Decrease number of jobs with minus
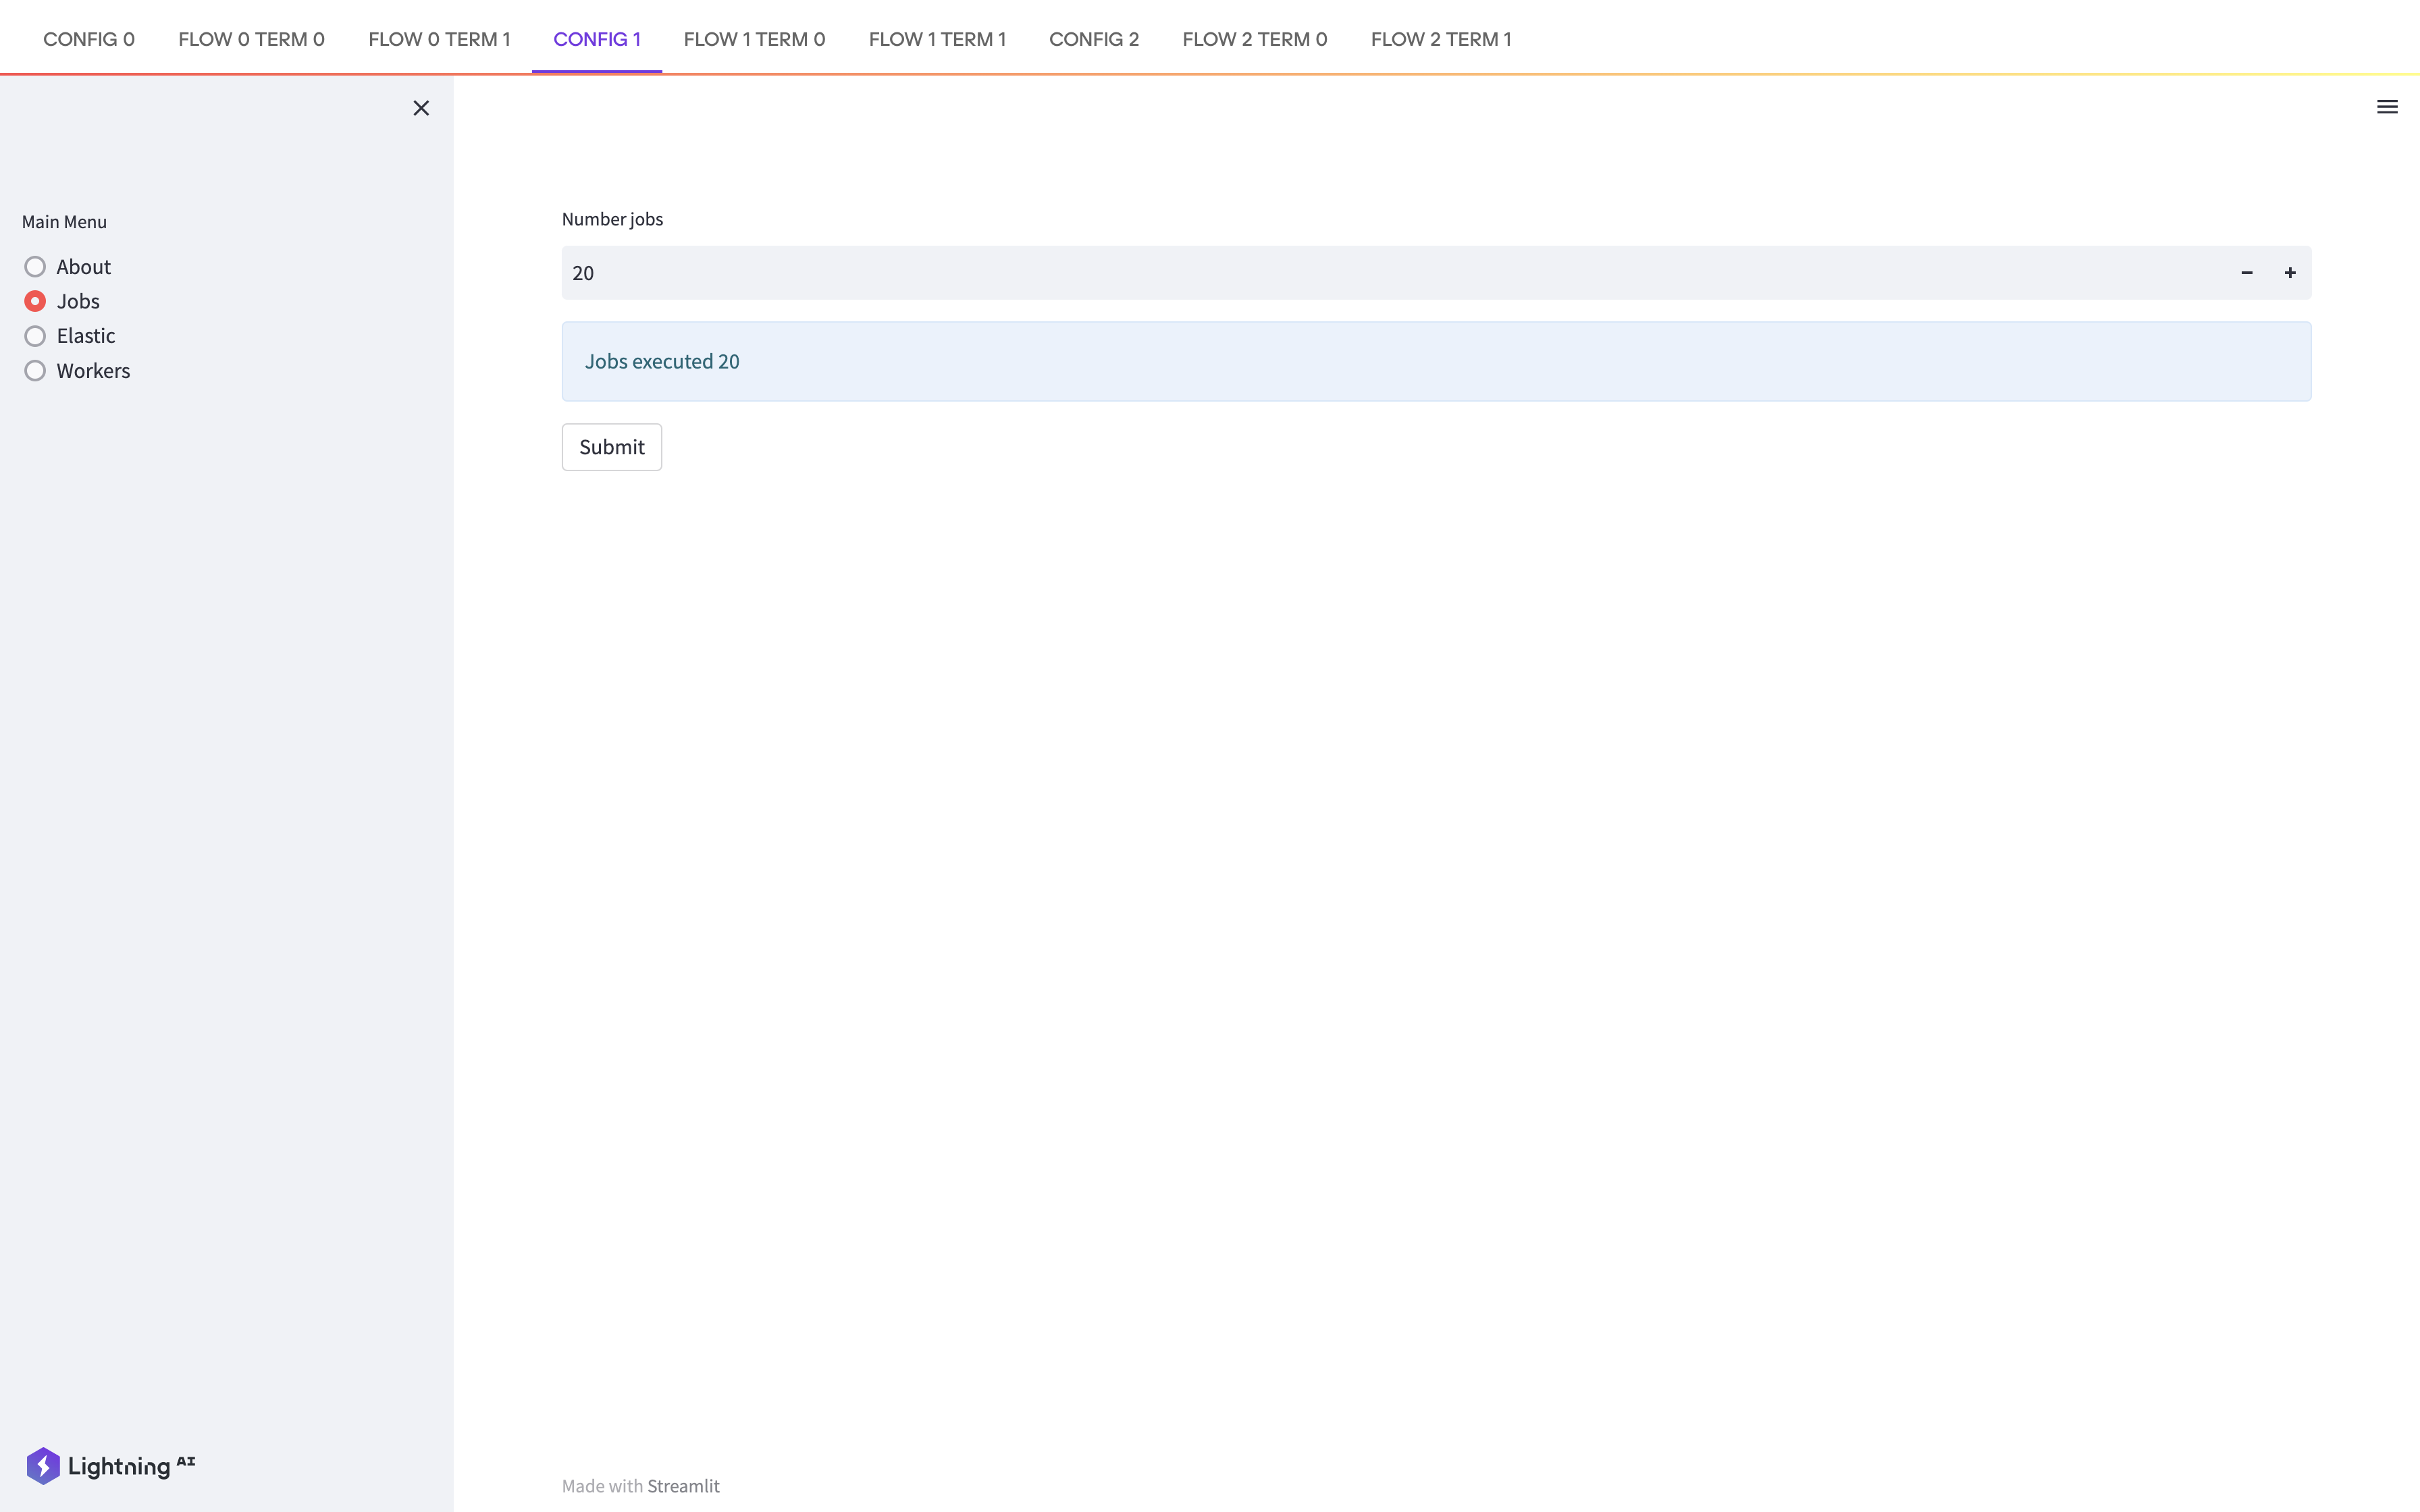 [2246, 273]
